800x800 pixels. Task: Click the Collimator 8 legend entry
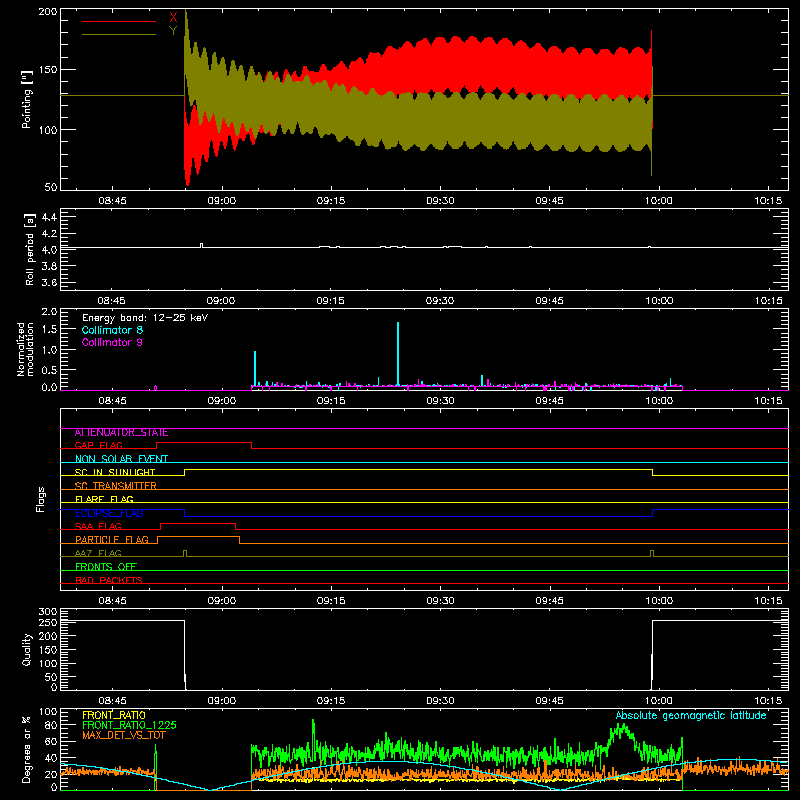pyautogui.click(x=112, y=330)
